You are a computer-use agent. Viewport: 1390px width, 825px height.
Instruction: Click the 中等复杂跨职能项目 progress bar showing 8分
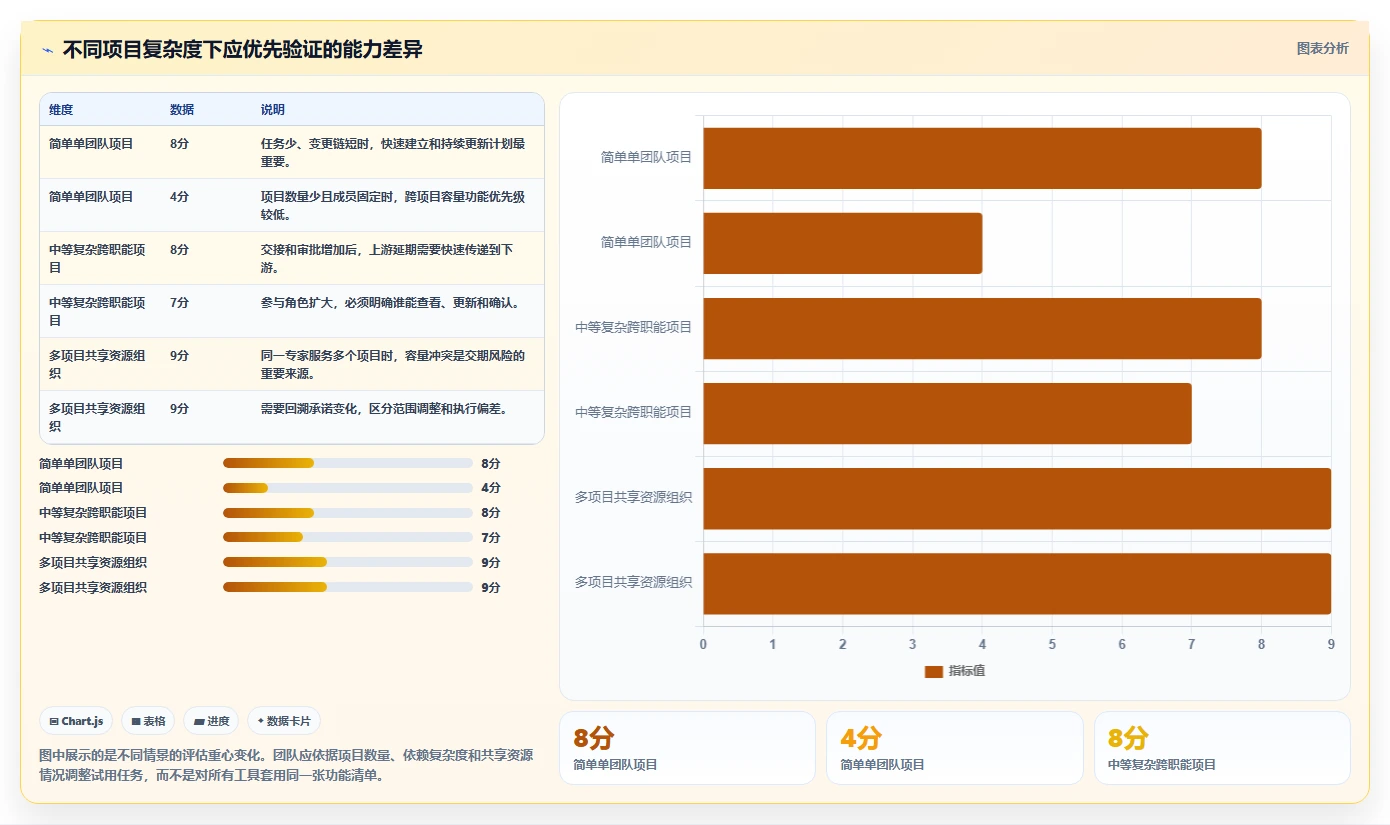coord(347,513)
